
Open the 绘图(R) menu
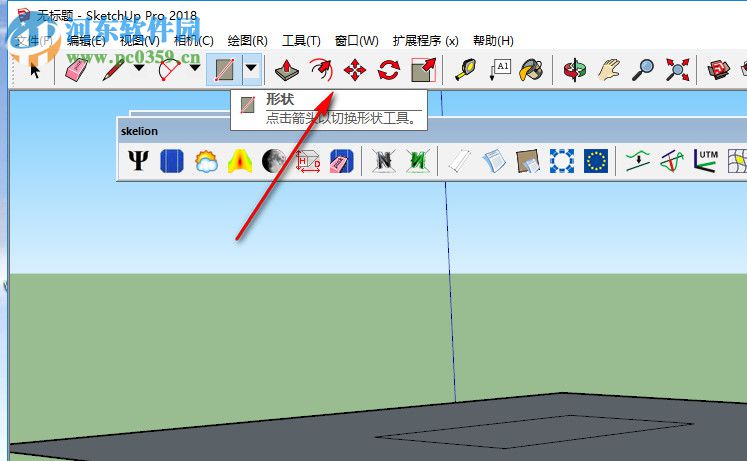(247, 40)
